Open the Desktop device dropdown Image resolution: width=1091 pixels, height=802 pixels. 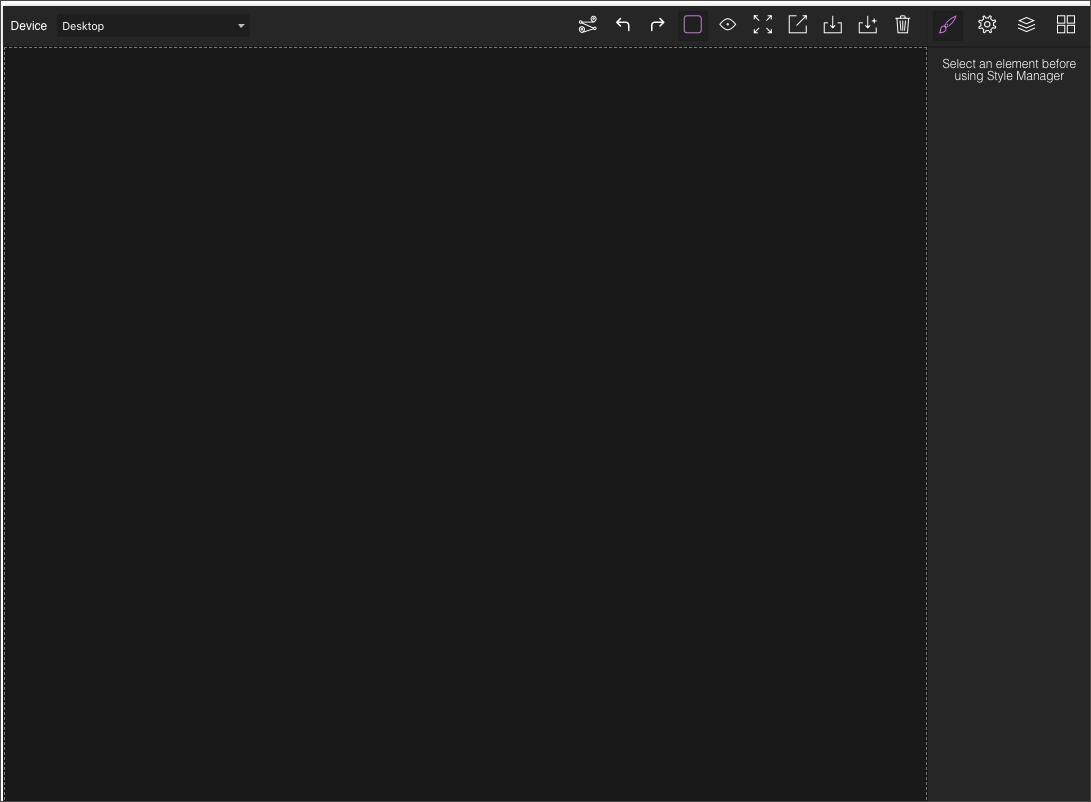[x=153, y=26]
